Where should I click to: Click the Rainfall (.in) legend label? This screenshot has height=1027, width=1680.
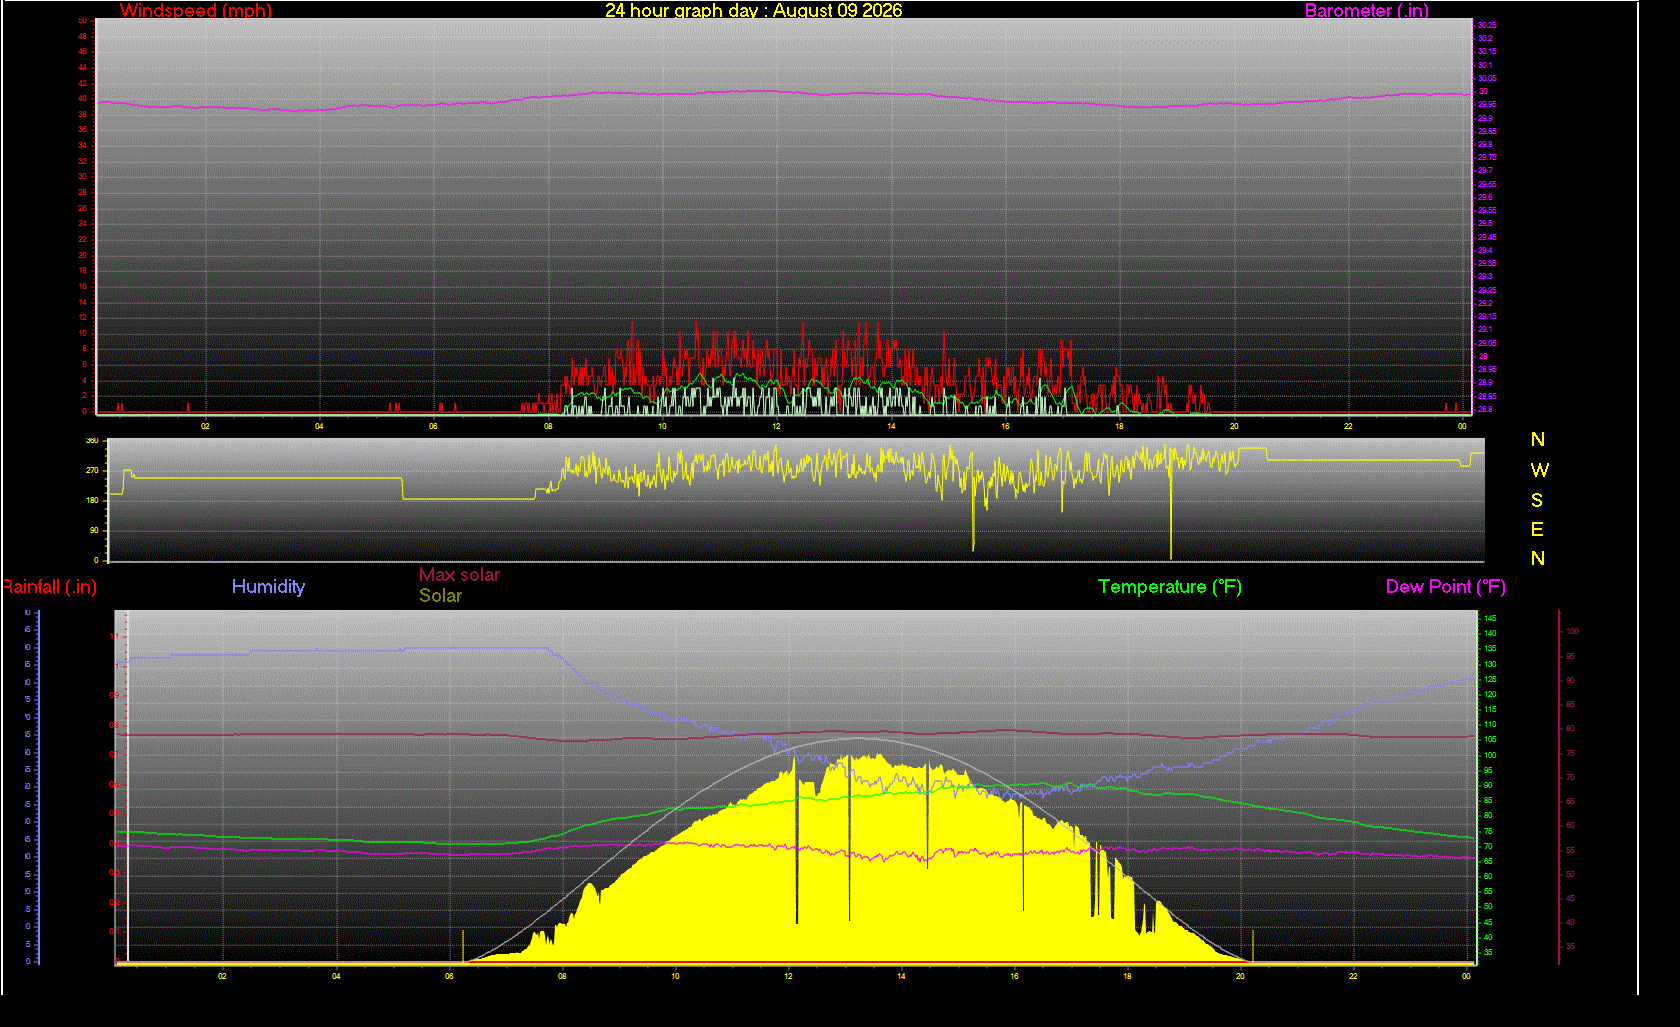coord(49,587)
